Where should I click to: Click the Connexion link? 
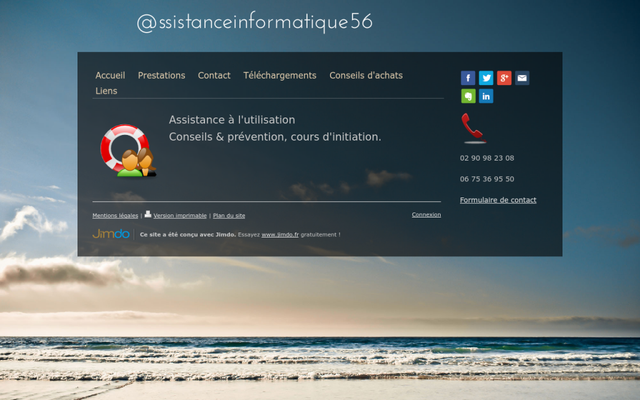pos(426,215)
